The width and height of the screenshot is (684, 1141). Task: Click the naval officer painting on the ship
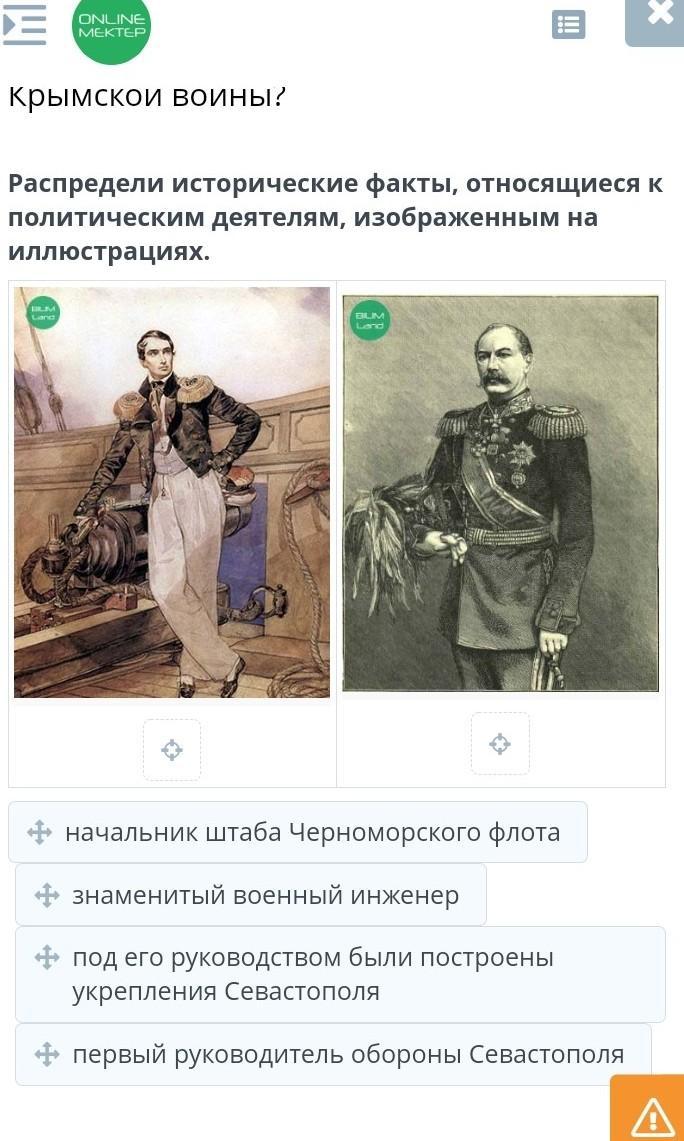click(x=172, y=493)
